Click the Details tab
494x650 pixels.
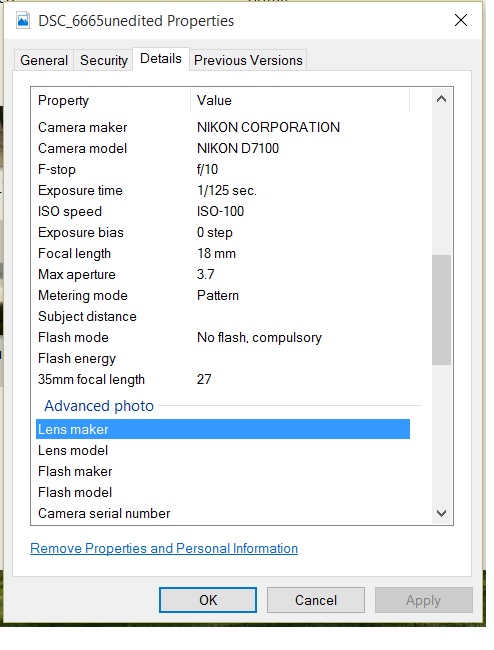click(161, 59)
